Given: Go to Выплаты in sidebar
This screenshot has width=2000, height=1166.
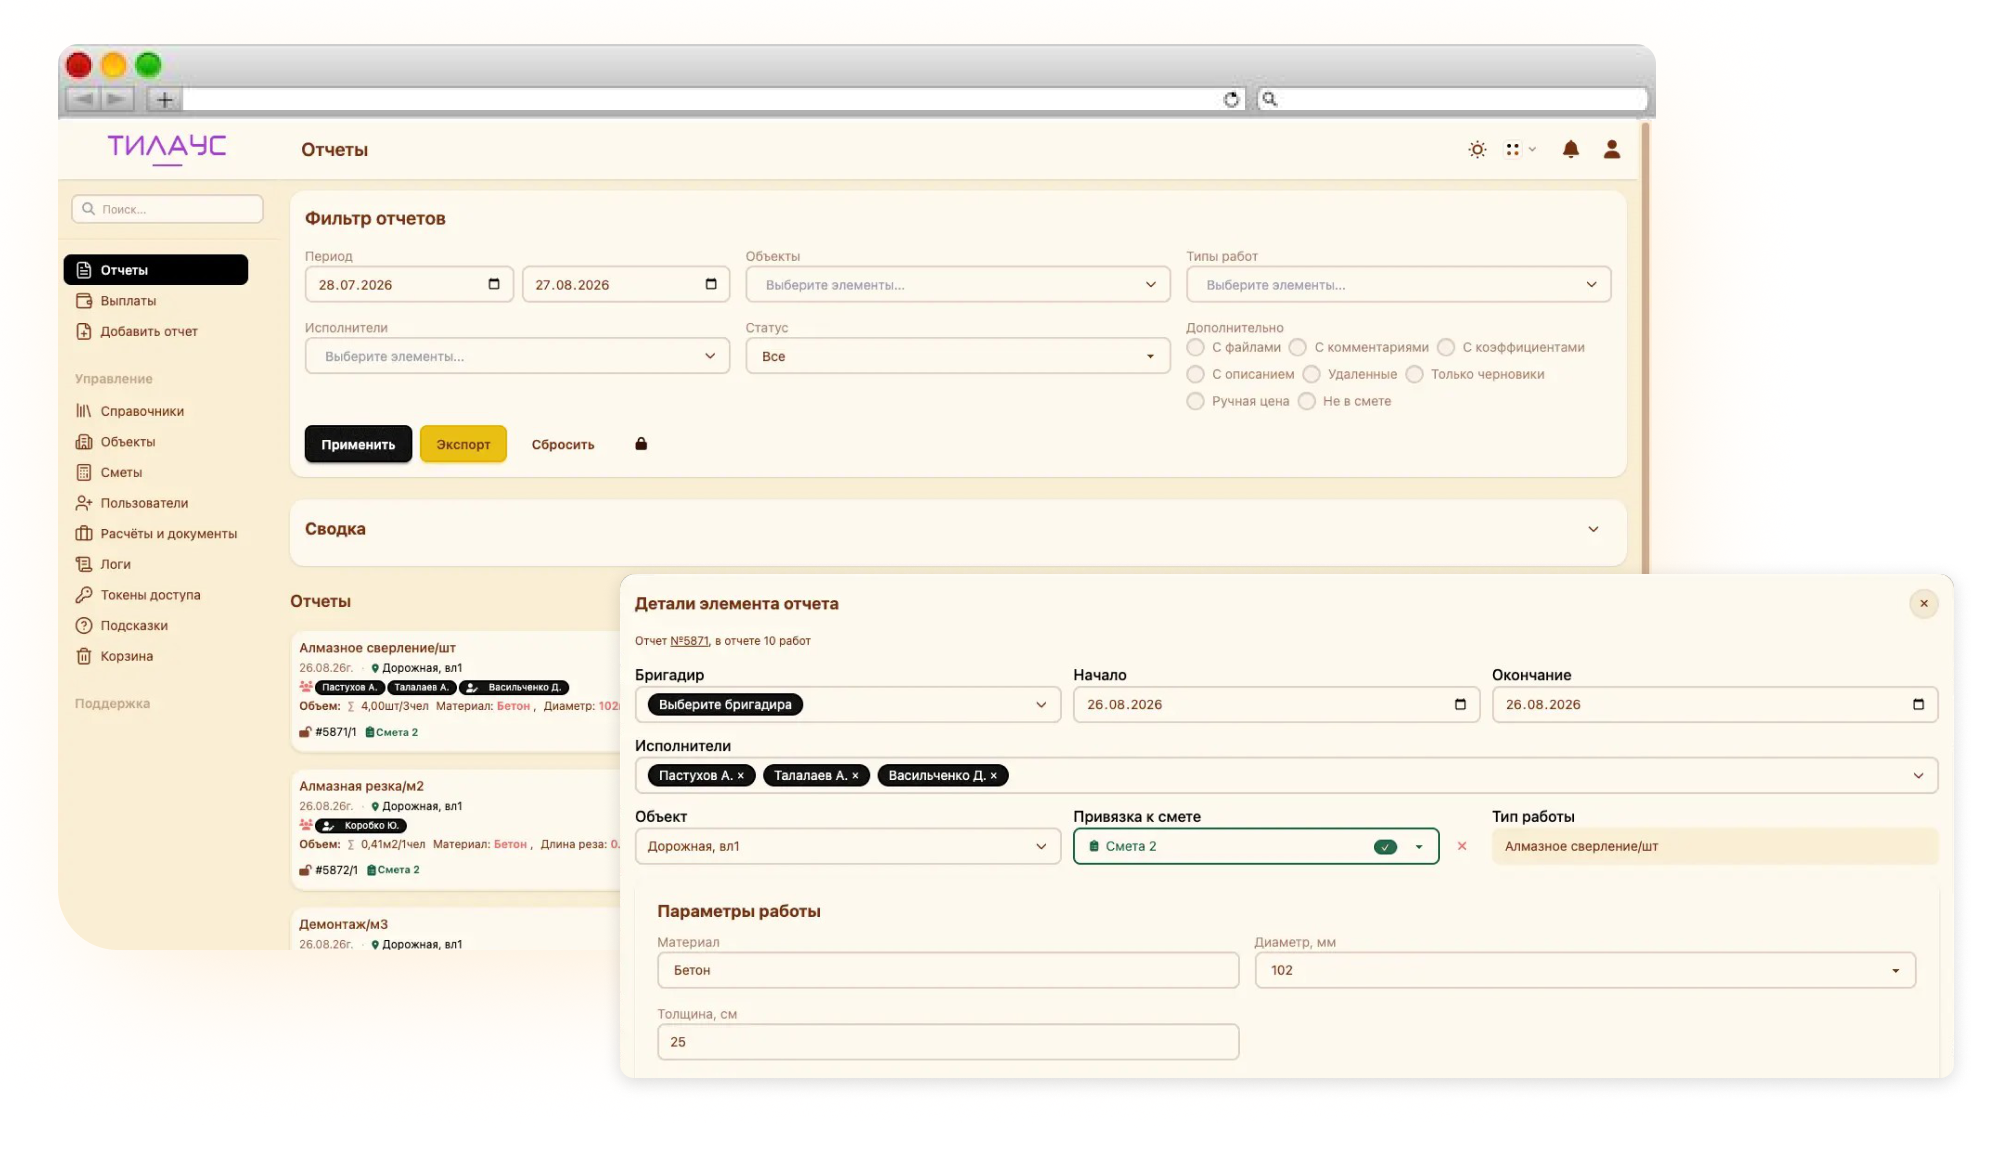Looking at the screenshot, I should coord(128,301).
